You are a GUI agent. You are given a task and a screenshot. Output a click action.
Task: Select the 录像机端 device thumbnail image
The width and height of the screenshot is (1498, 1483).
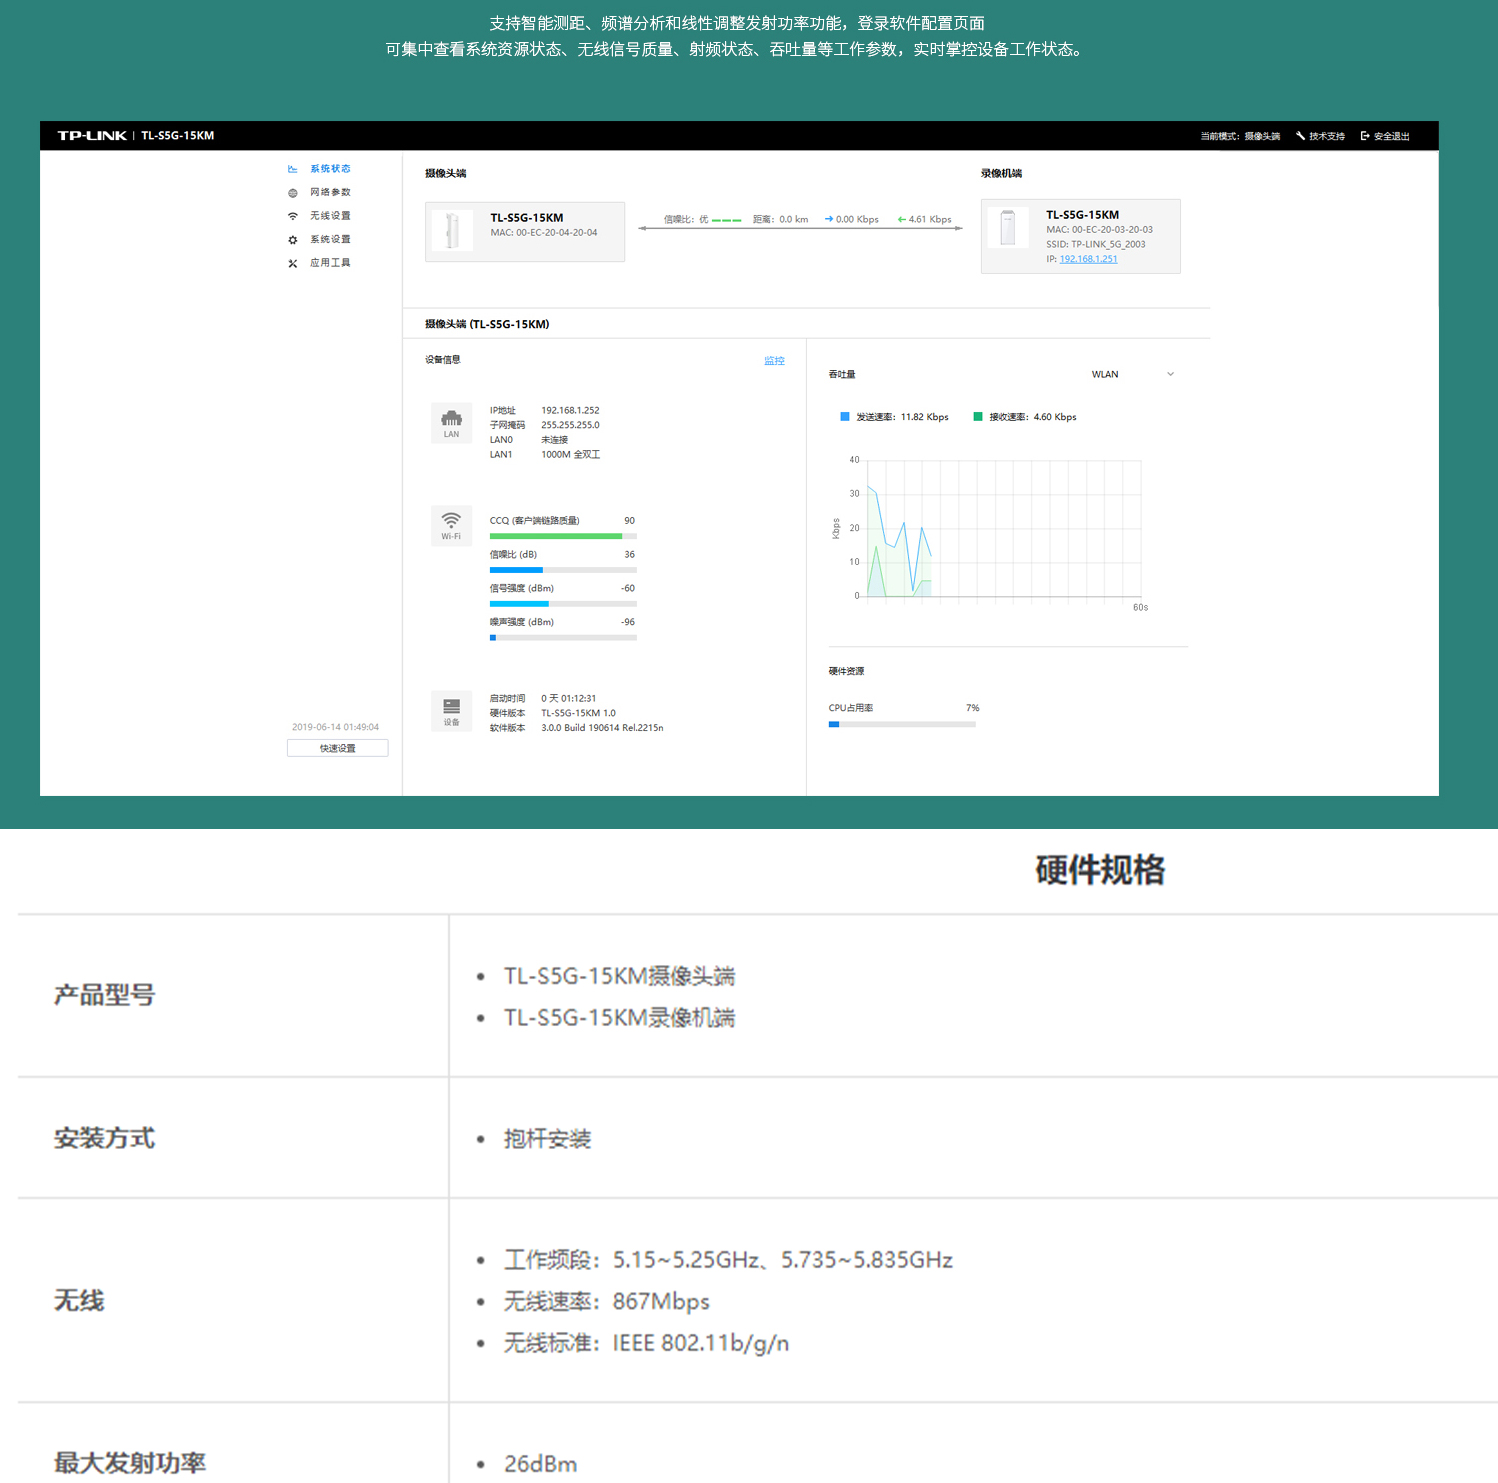[x=1008, y=228]
